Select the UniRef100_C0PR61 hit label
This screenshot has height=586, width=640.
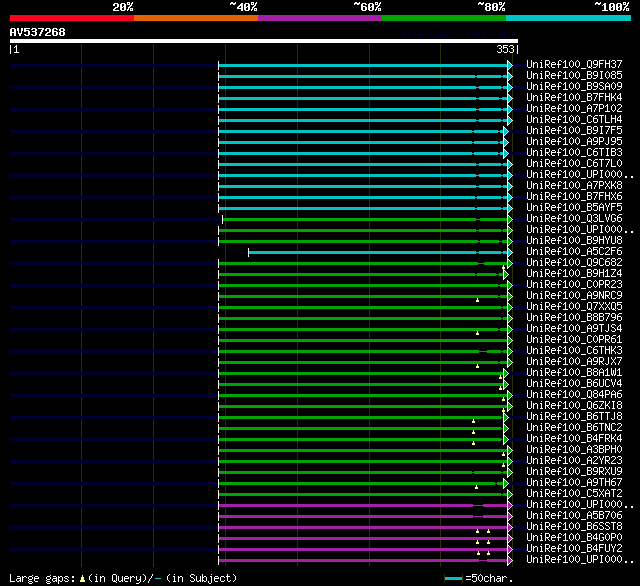pyautogui.click(x=574, y=340)
